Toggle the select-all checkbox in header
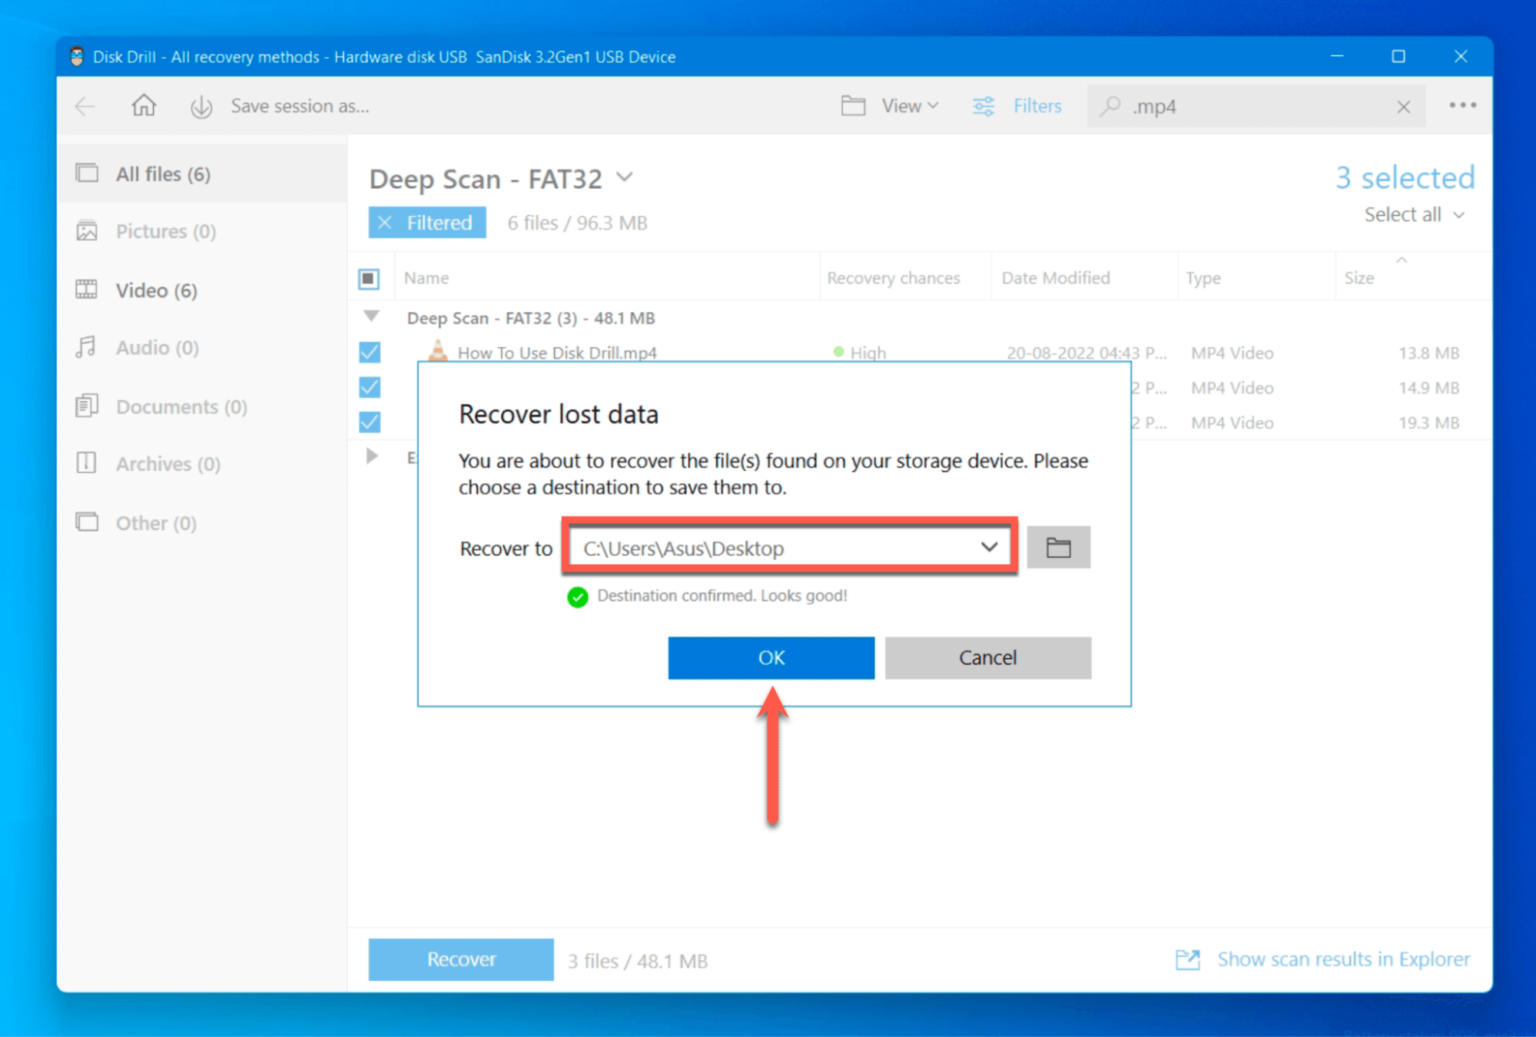Screen dimensions: 1536x1037 (x=370, y=278)
